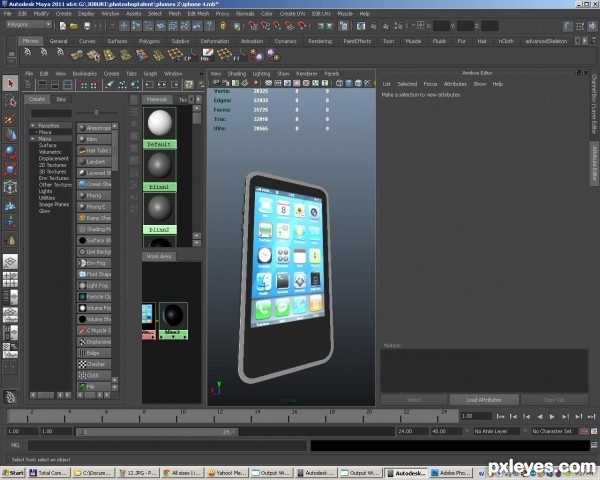Toggle viewport wireframe cube icon
This screenshot has height=480, width=600.
(x=339, y=83)
